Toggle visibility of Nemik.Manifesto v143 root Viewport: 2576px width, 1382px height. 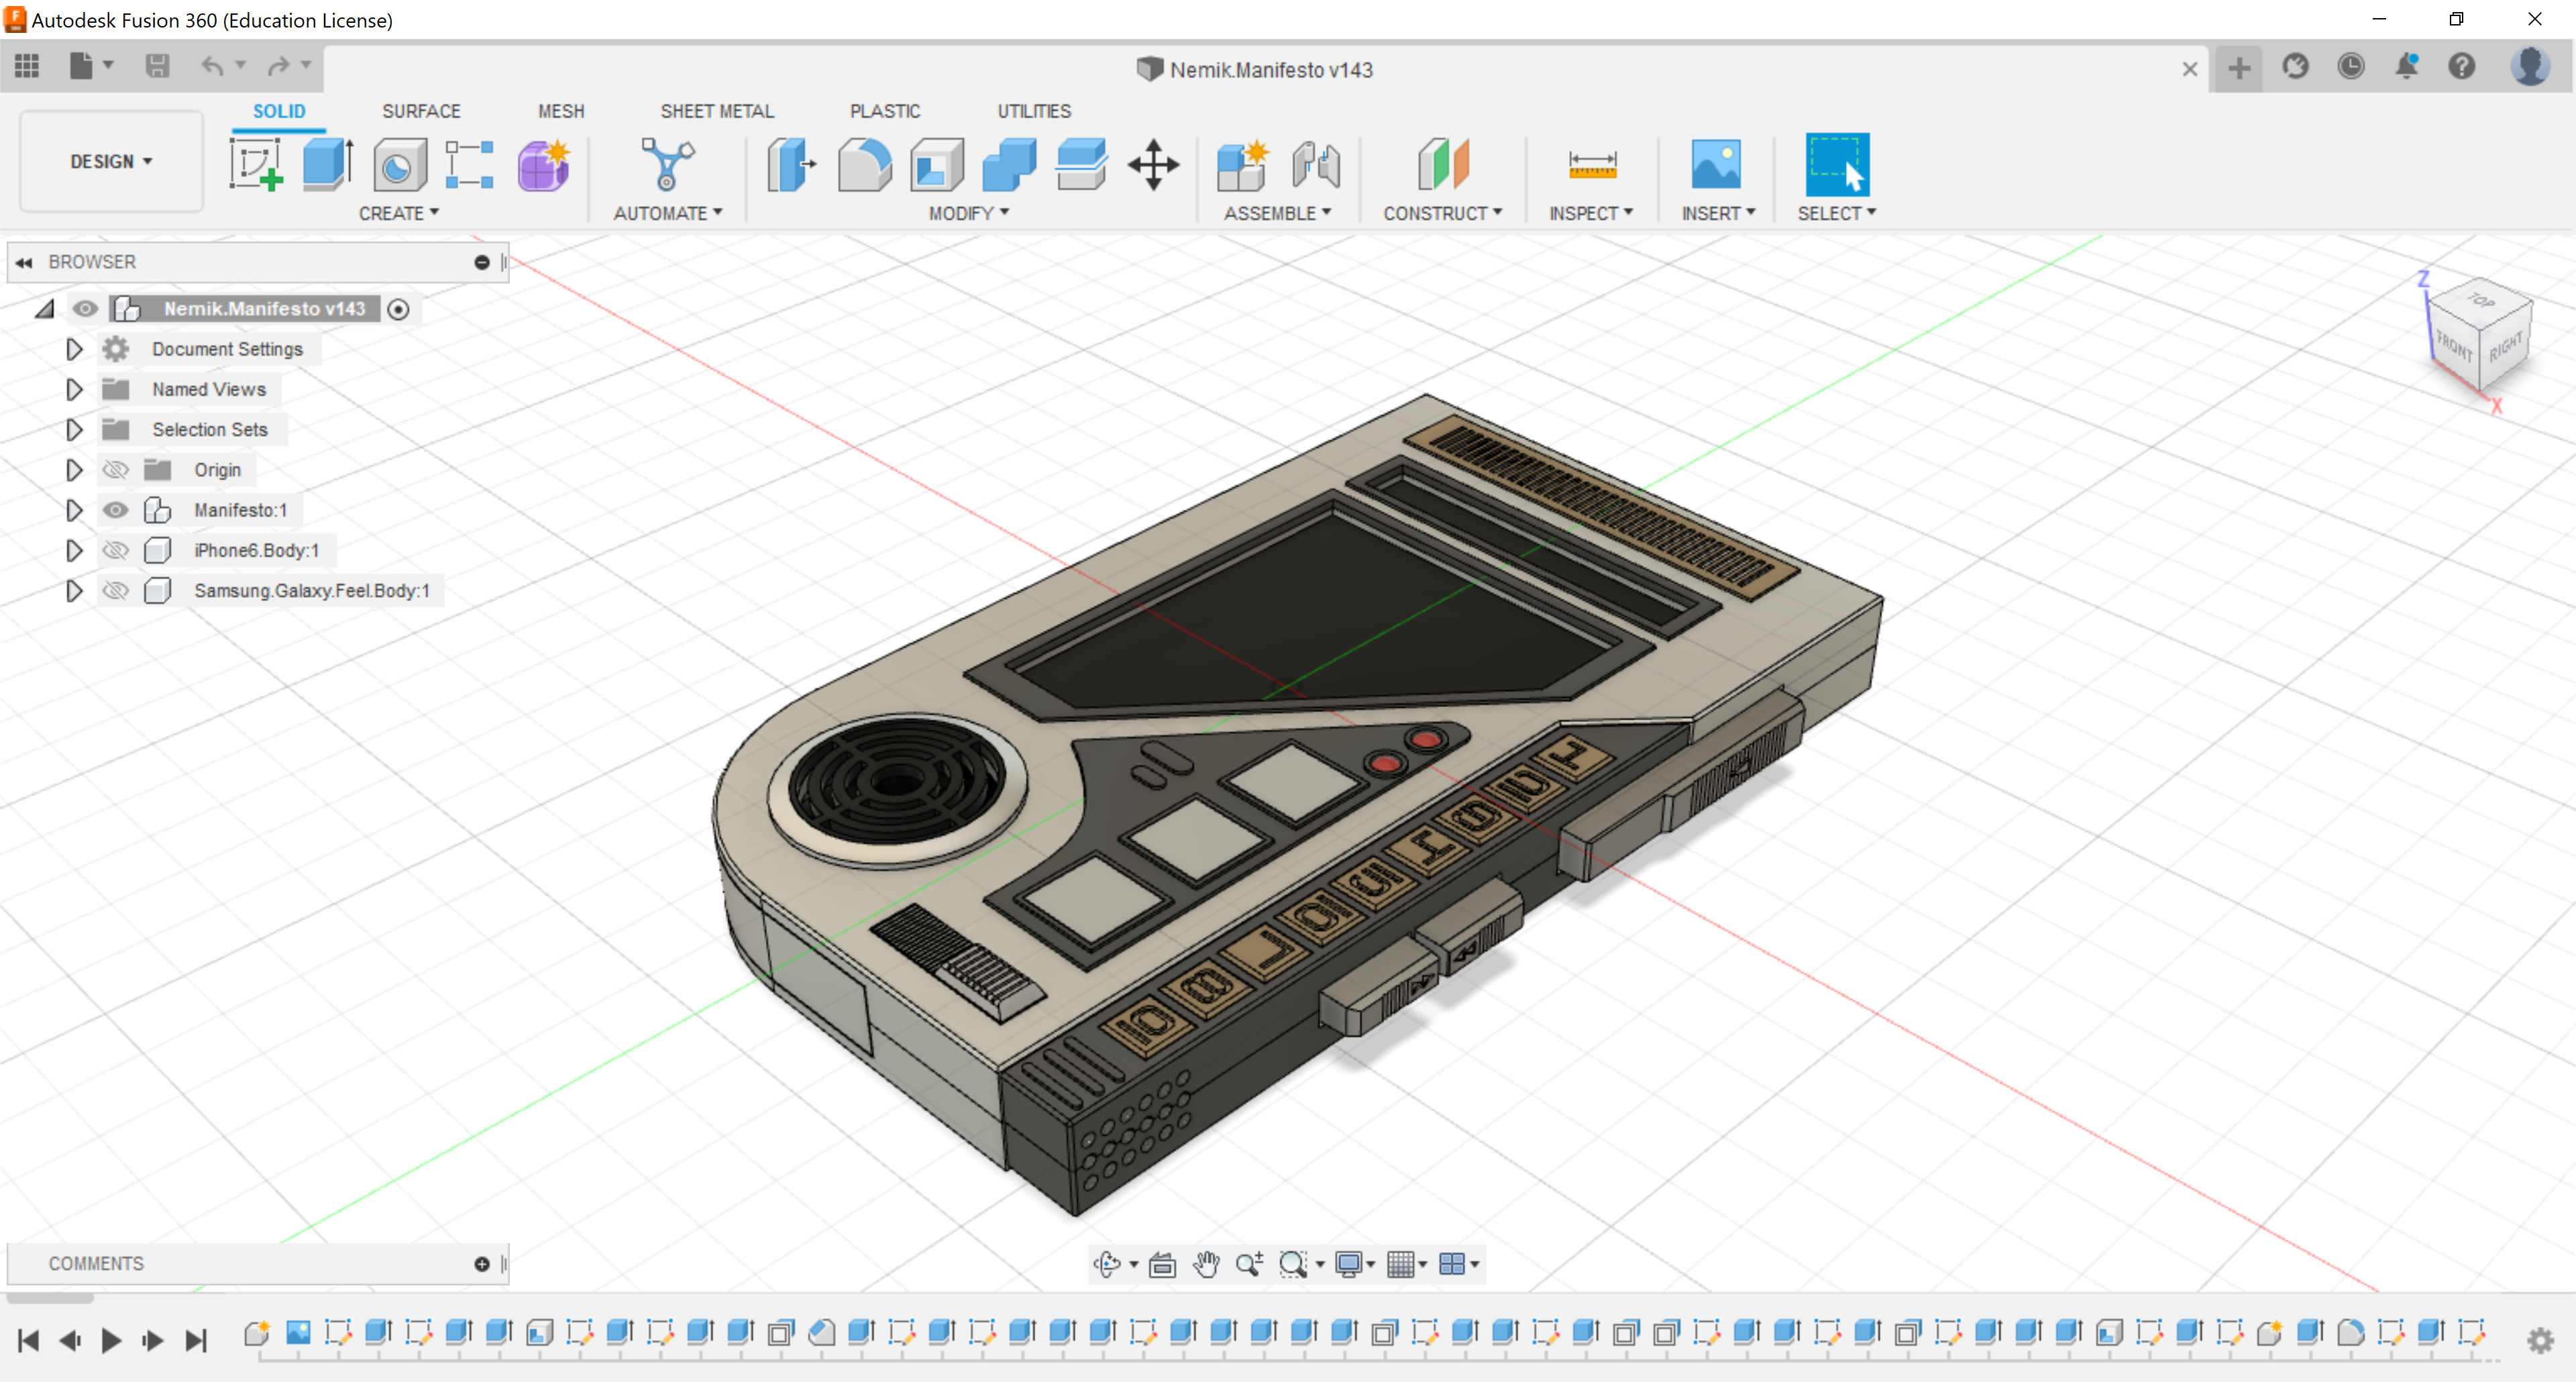tap(85, 309)
